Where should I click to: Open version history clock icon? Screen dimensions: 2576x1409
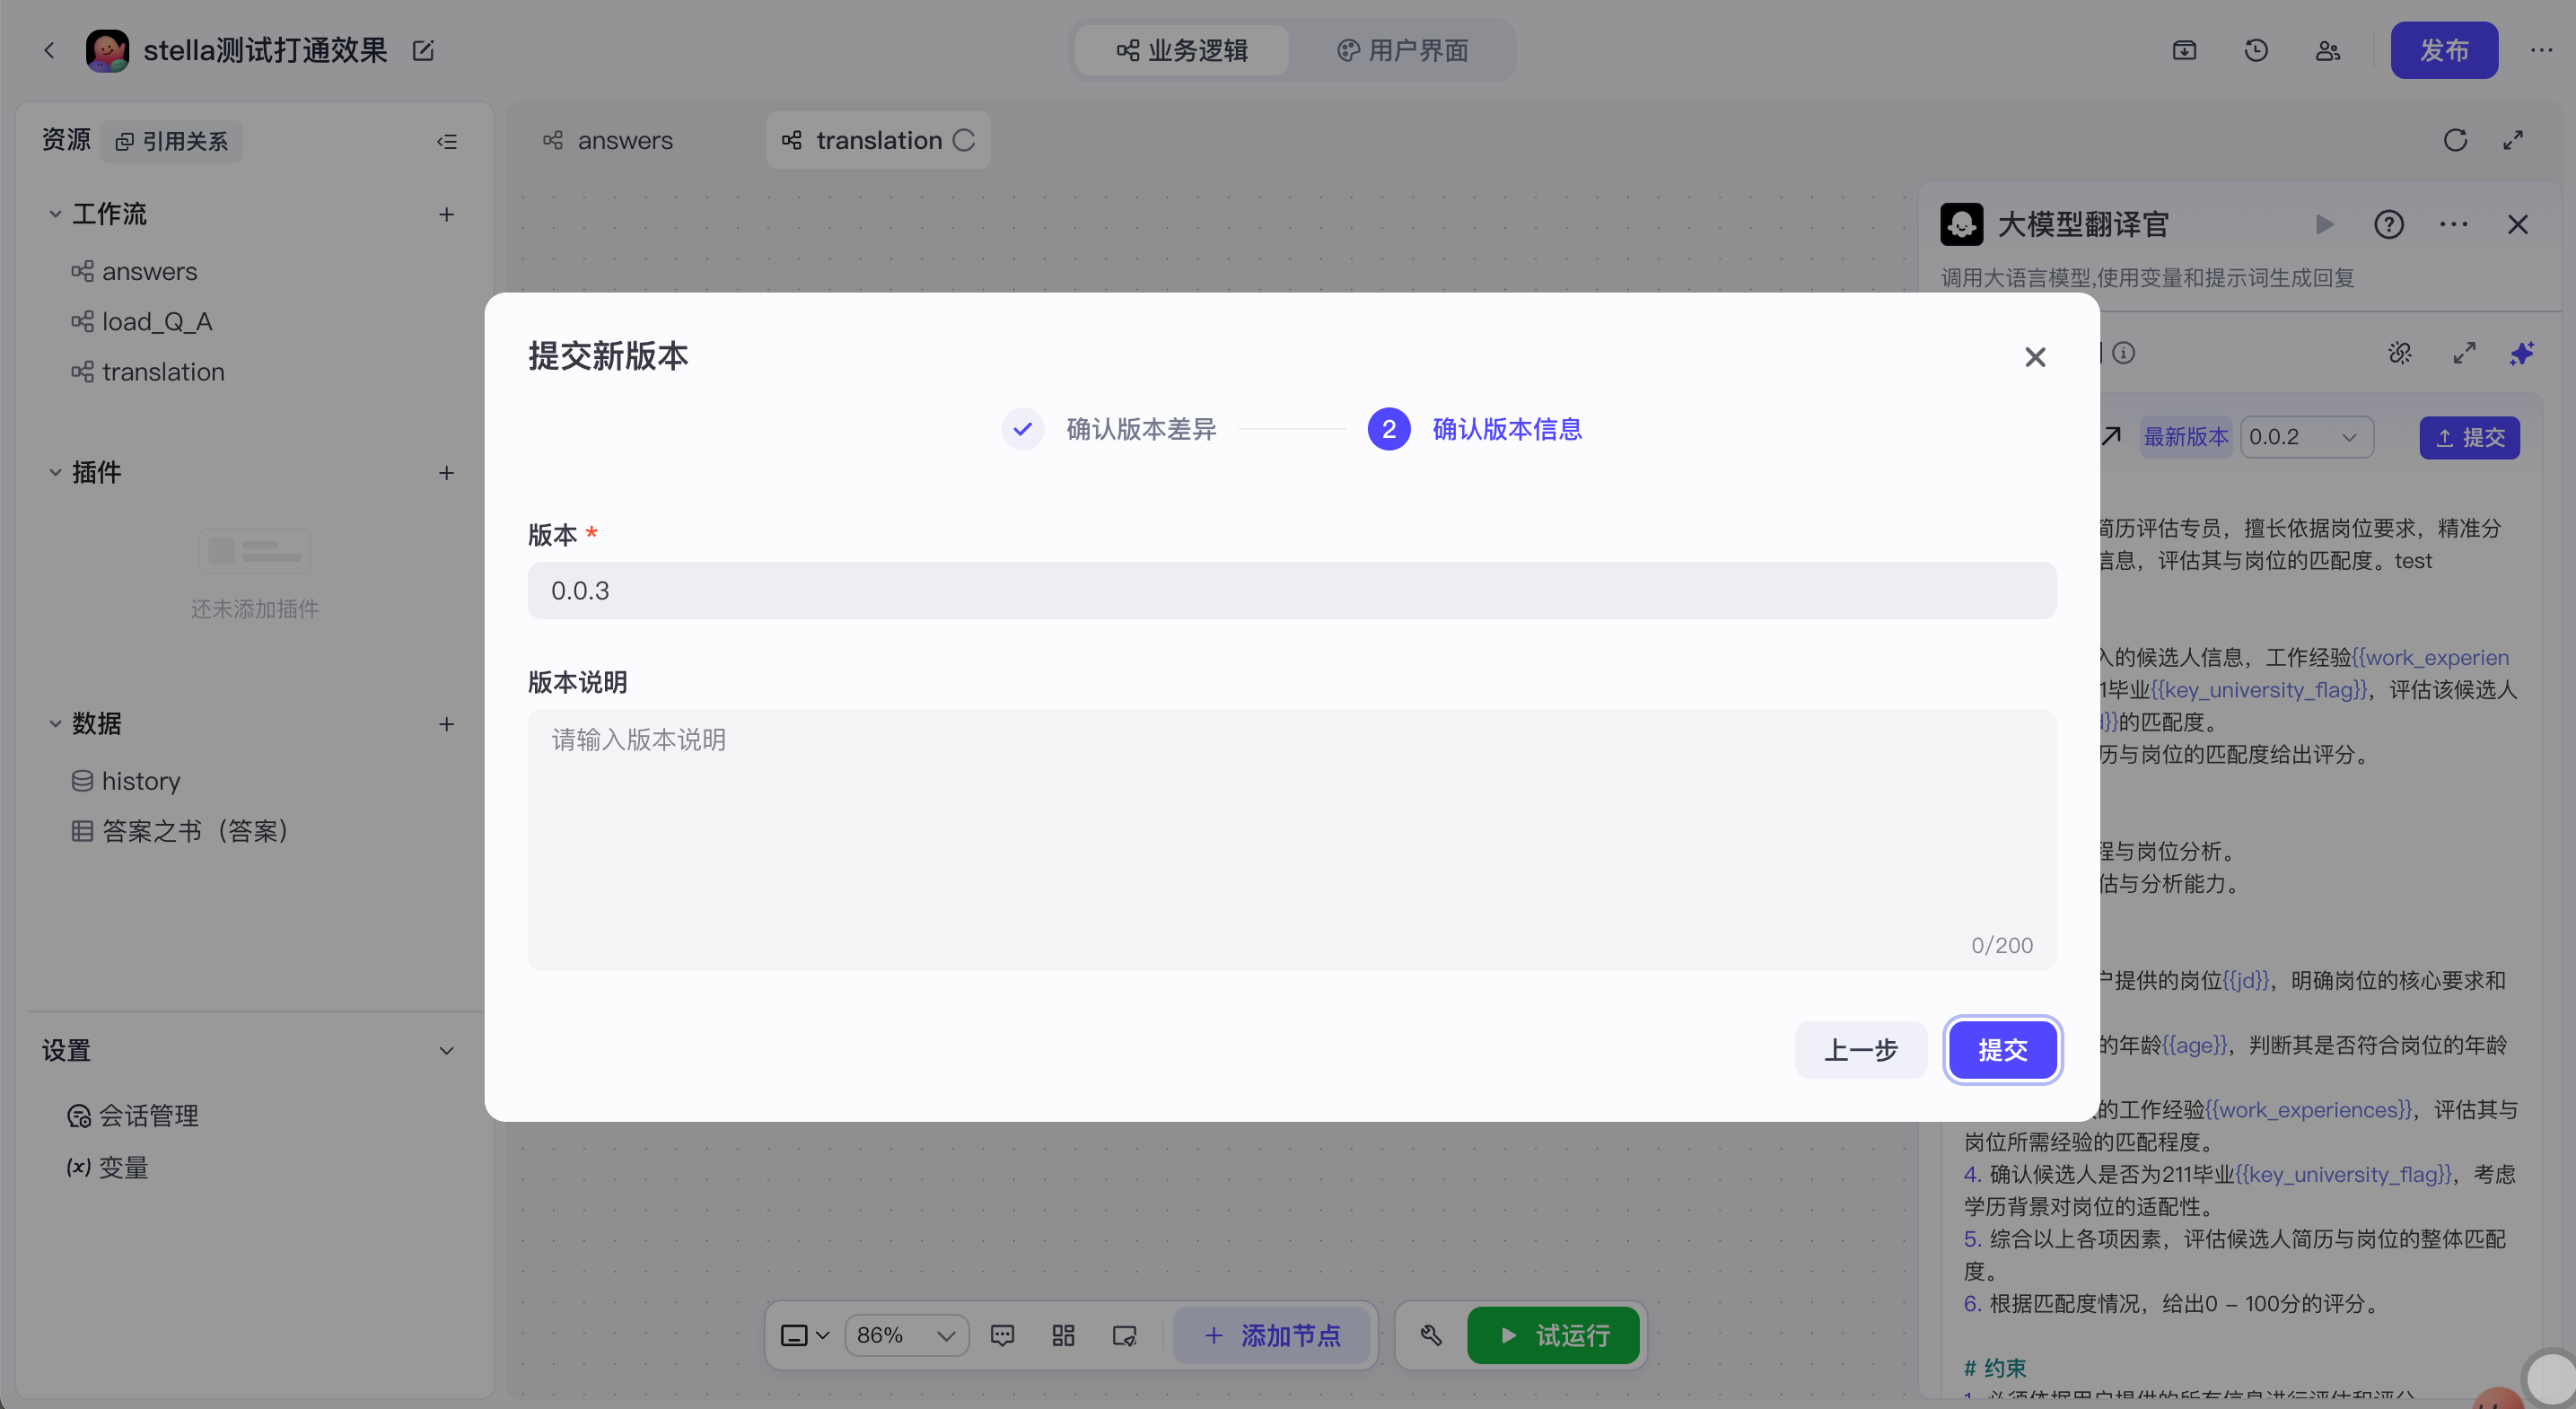click(2256, 50)
